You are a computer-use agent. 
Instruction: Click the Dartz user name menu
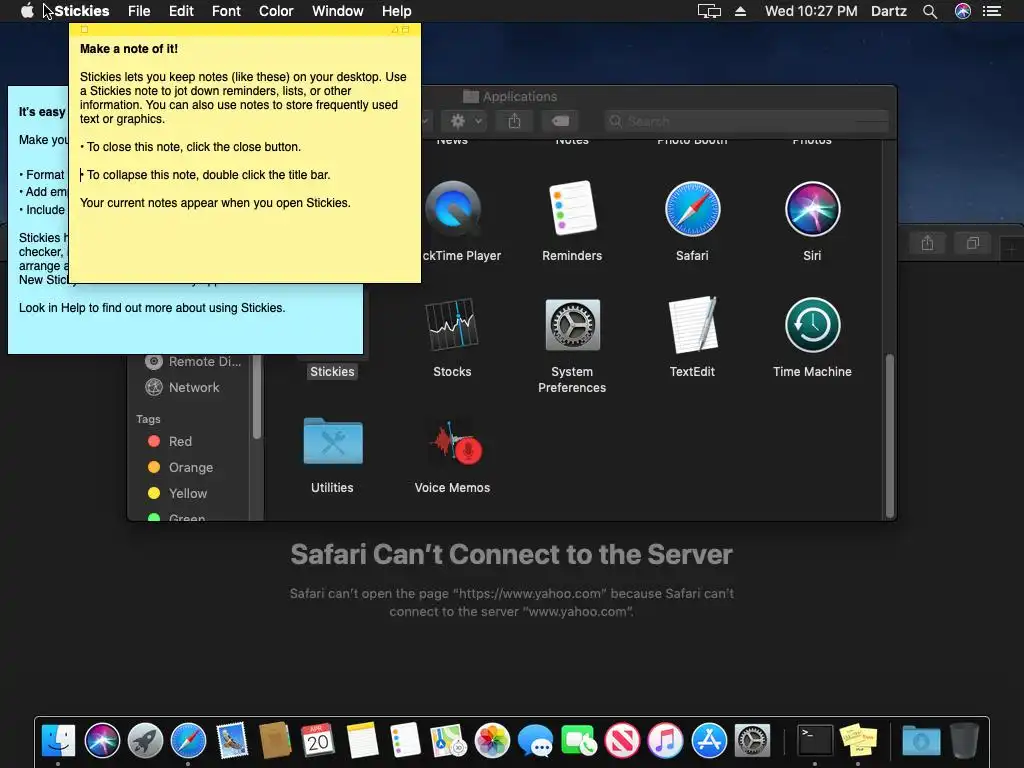[889, 11]
